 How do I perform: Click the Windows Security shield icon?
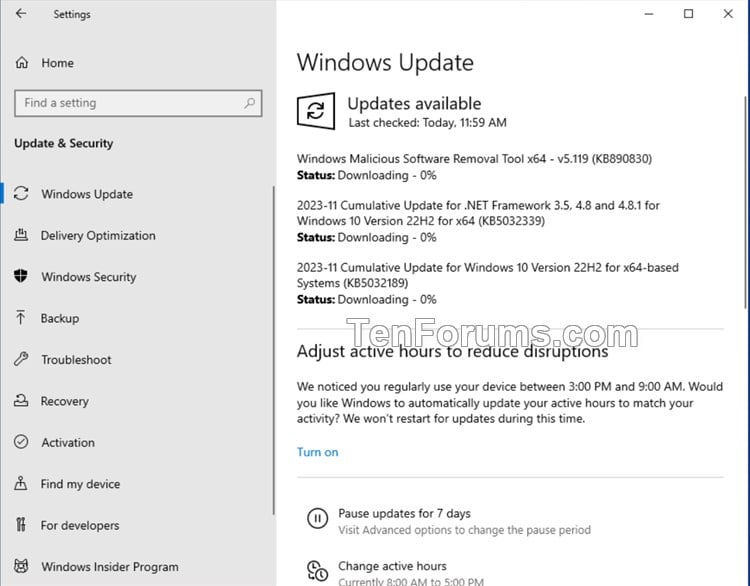coord(21,276)
